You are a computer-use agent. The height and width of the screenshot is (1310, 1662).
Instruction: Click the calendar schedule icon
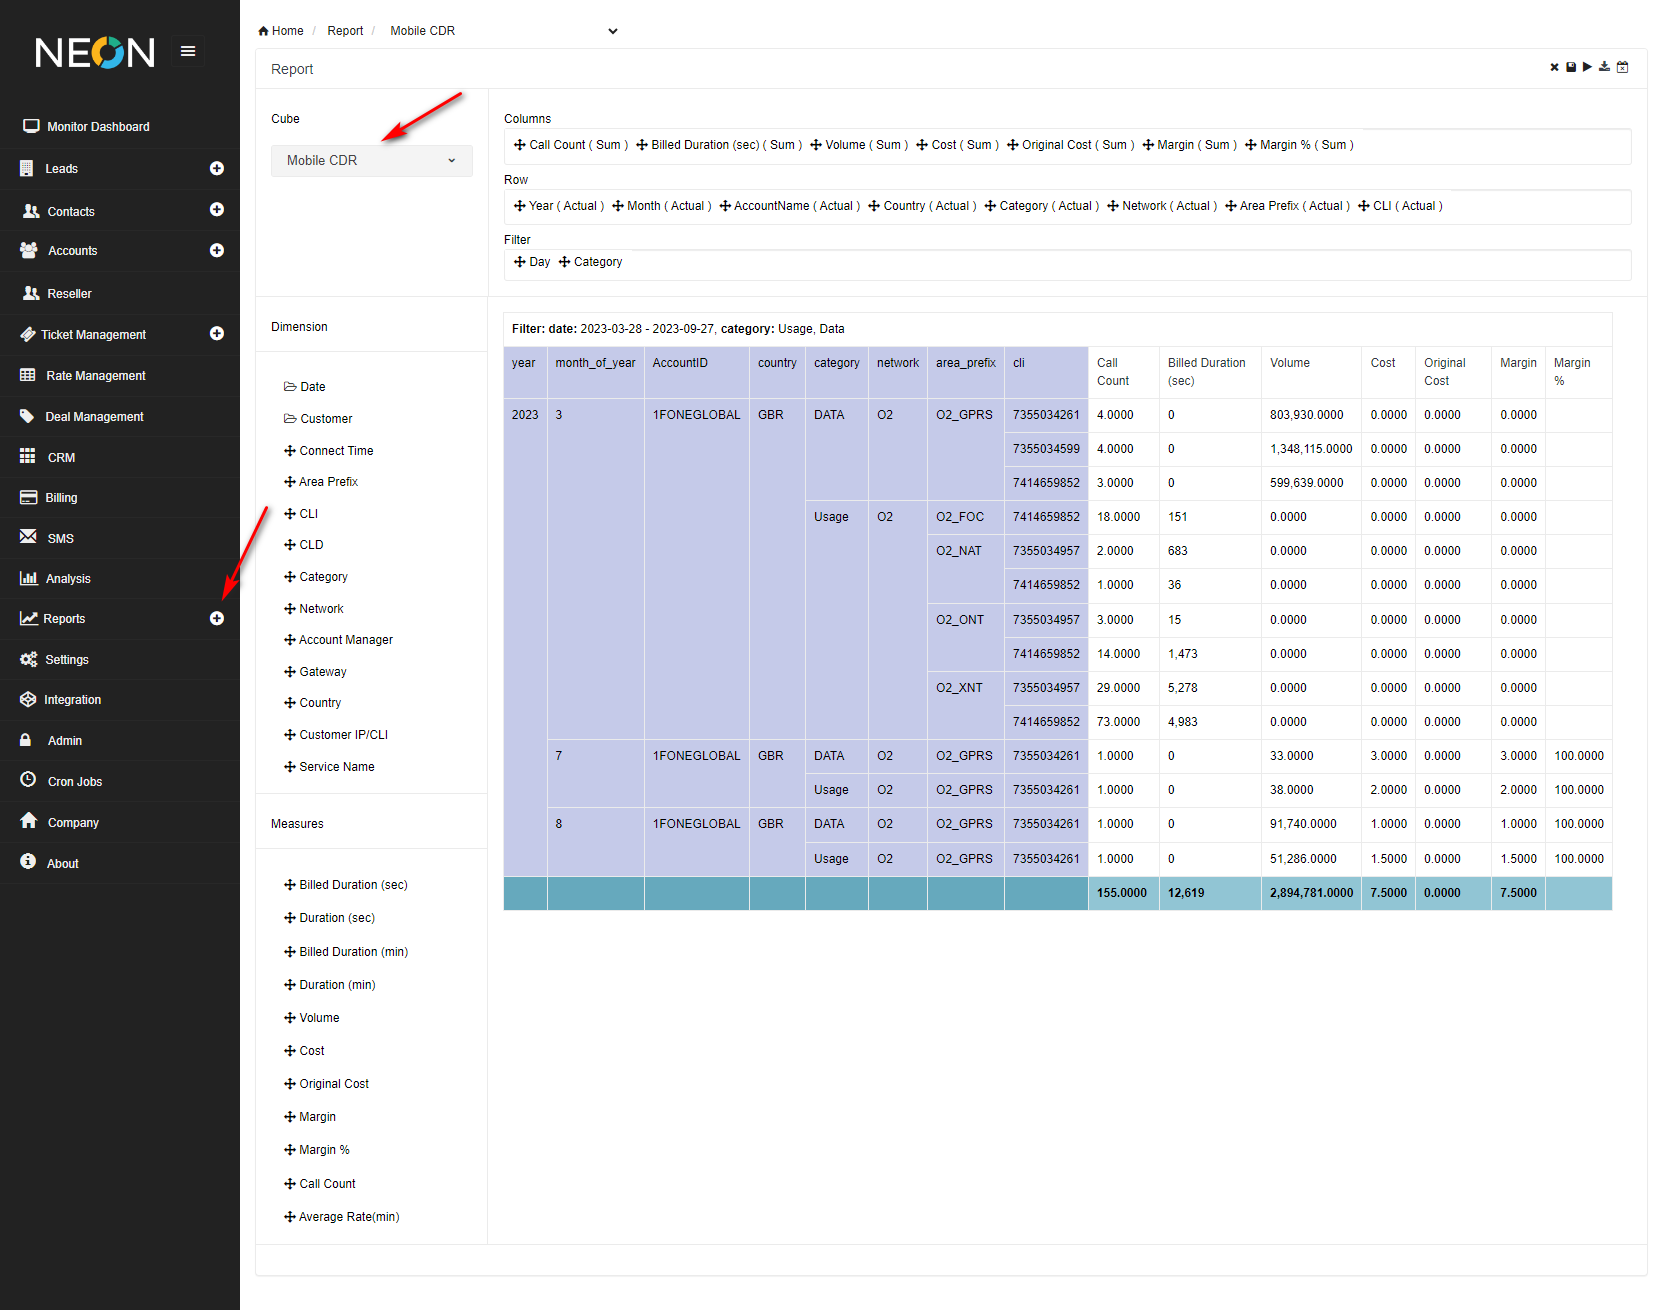(1622, 67)
